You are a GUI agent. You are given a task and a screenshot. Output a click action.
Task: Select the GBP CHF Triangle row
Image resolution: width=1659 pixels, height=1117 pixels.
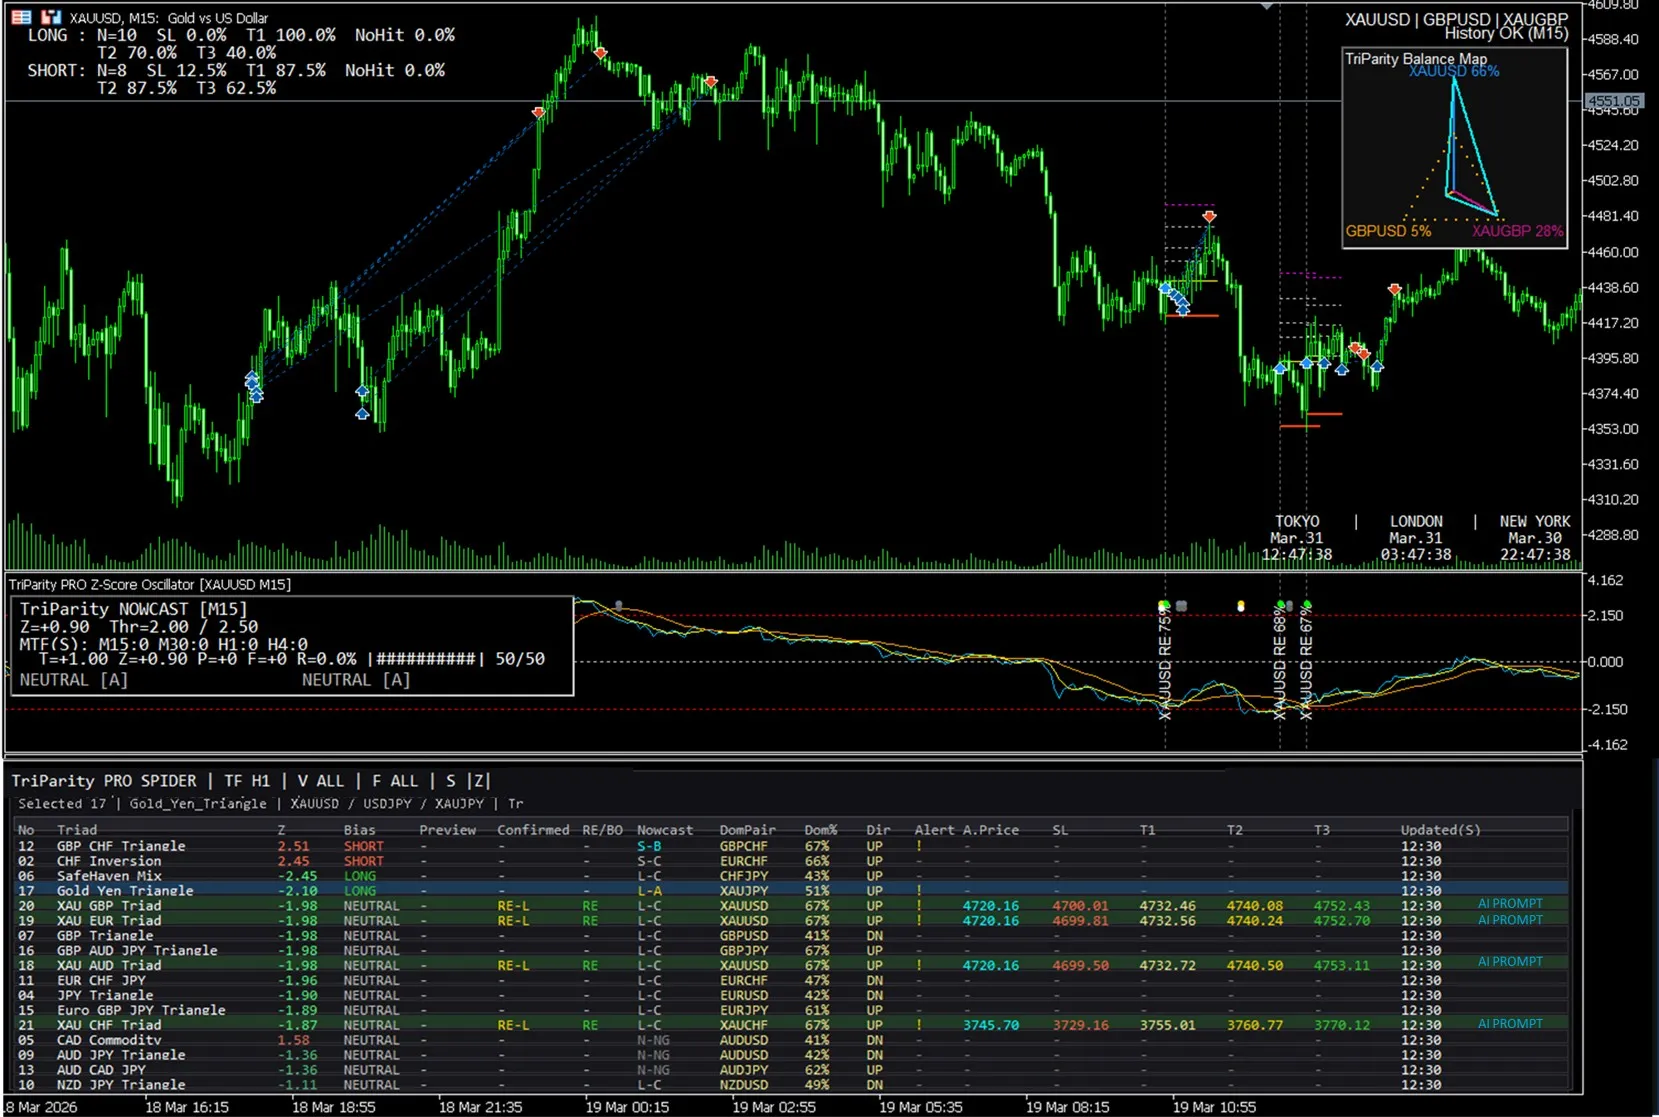click(790, 846)
